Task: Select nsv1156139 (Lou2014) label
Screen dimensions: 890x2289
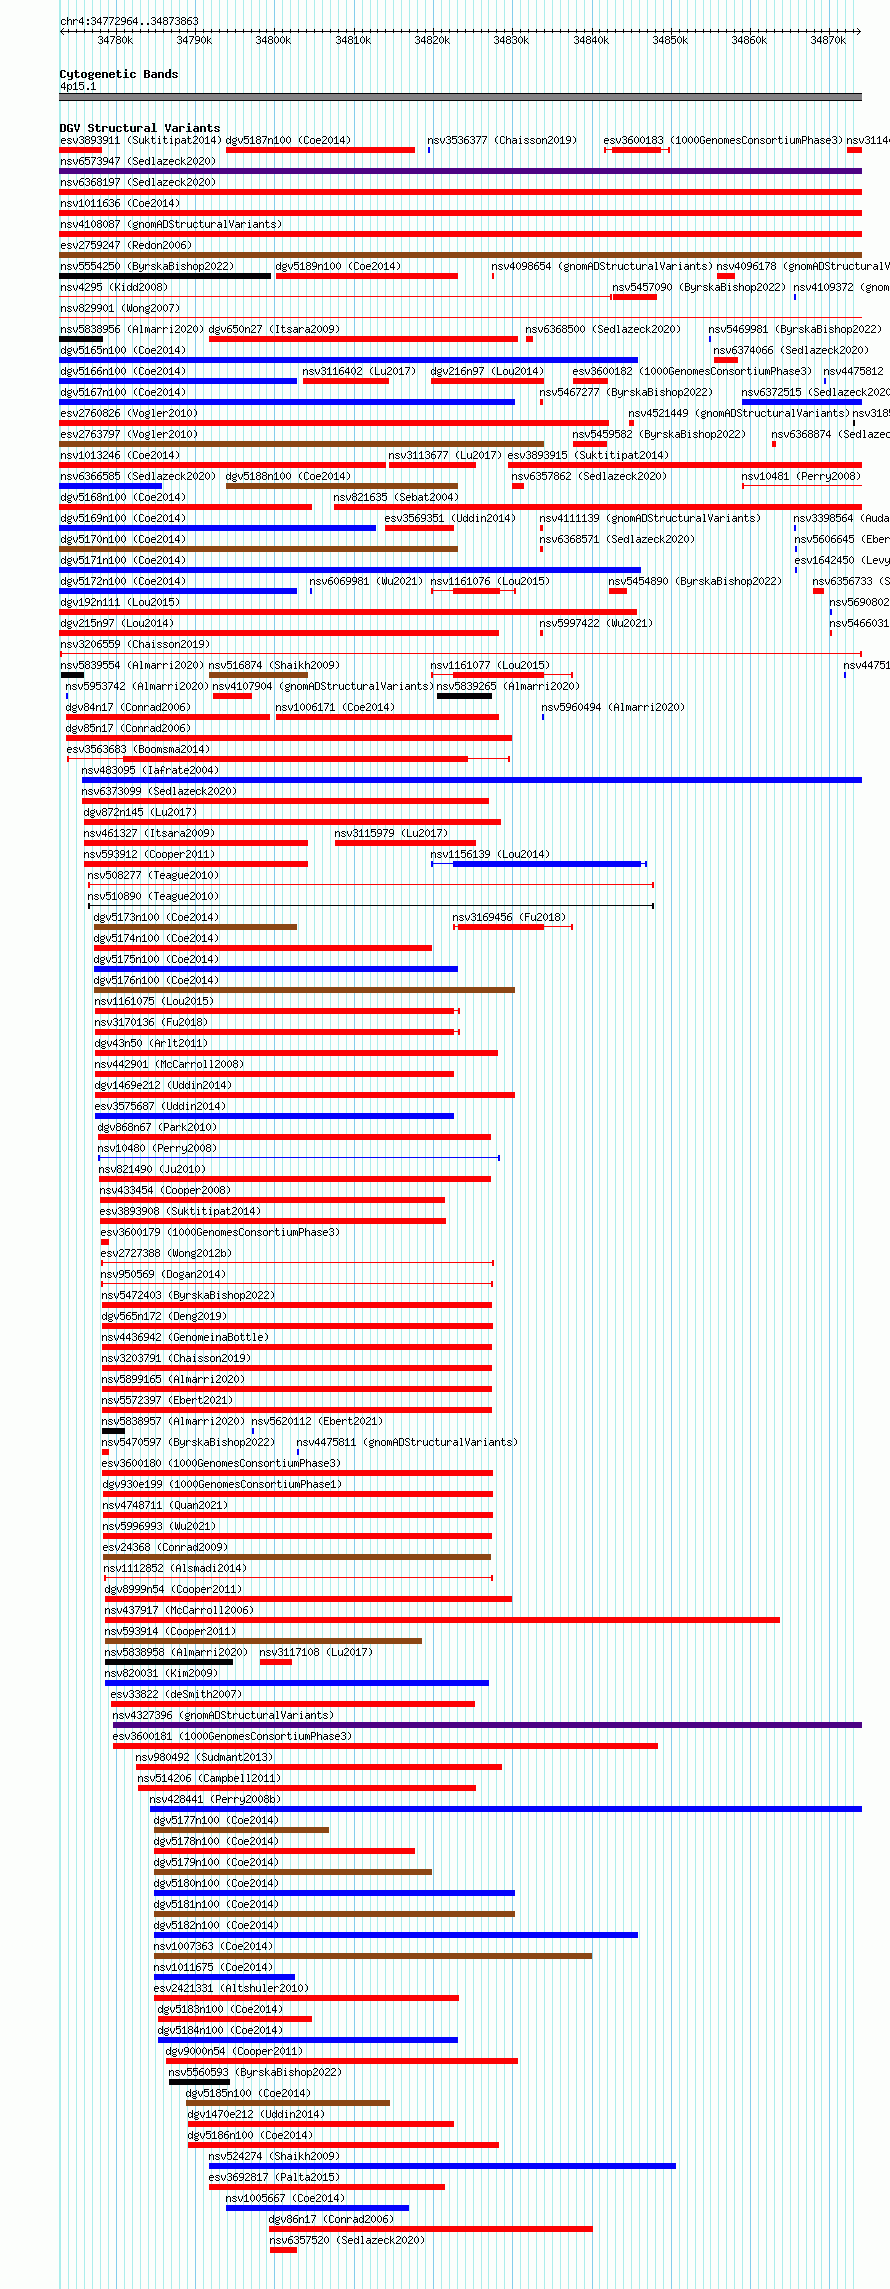Action: coord(490,854)
